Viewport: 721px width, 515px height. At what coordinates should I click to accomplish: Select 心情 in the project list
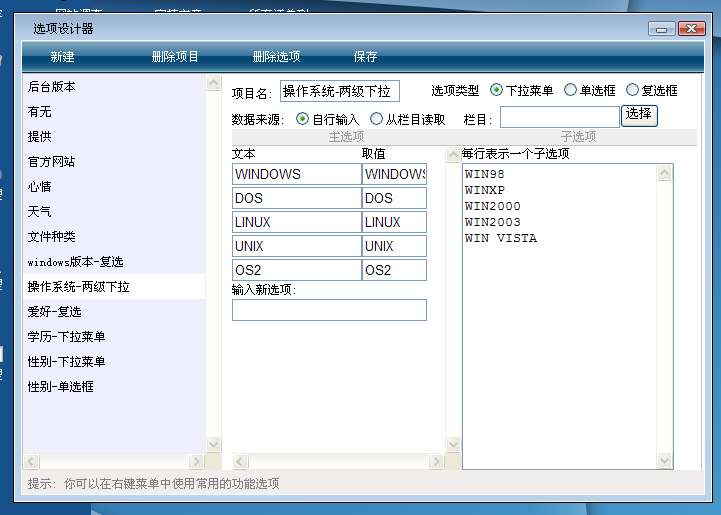[114, 186]
